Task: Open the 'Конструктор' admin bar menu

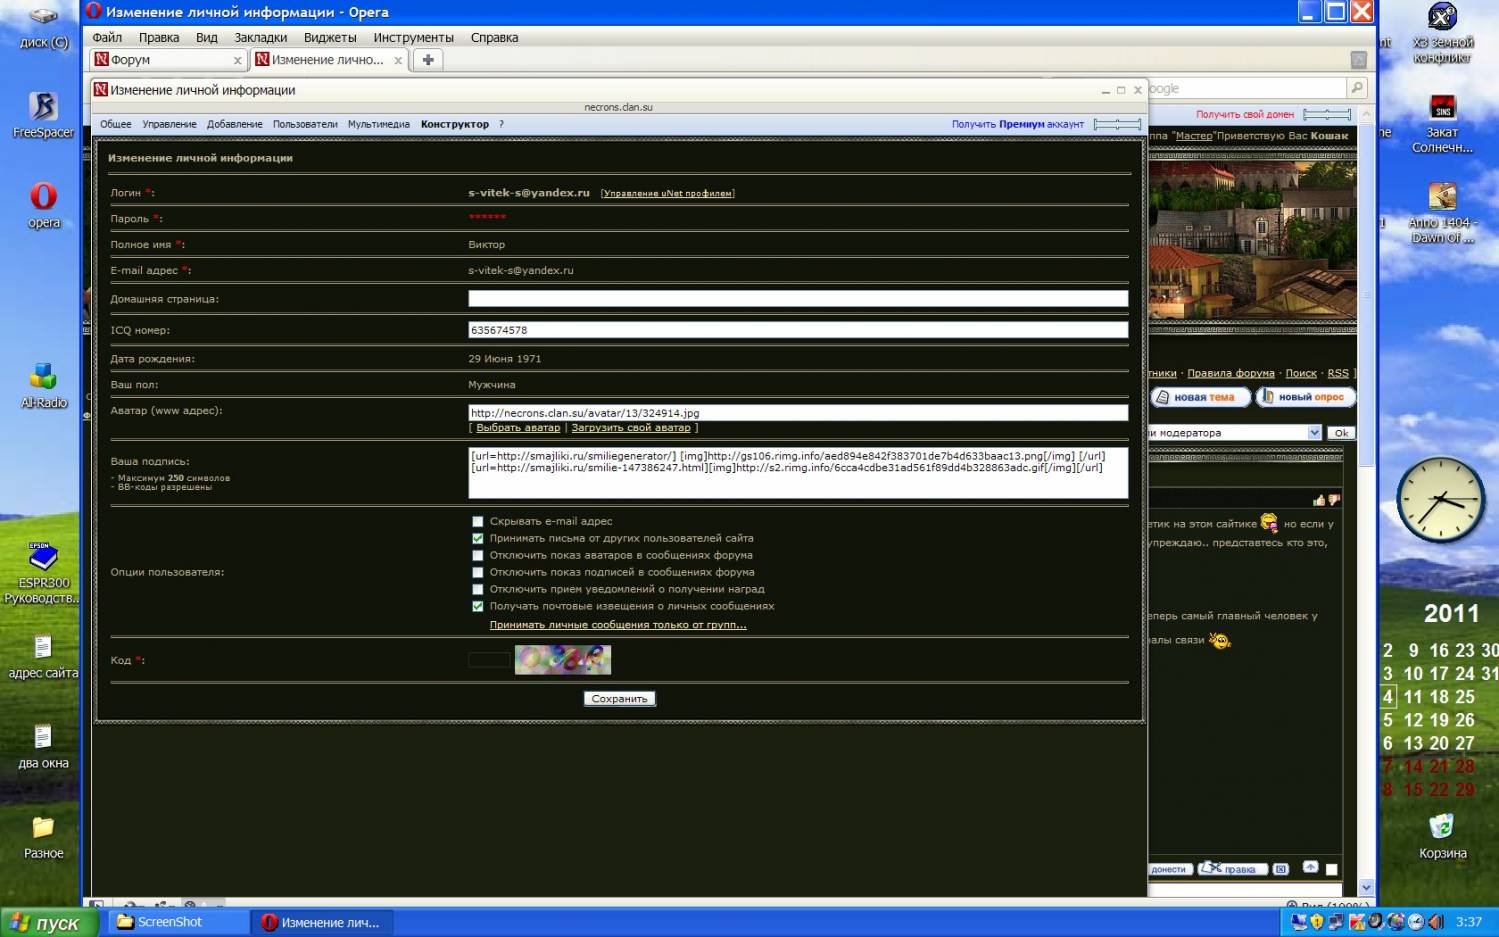Action: 454,124
